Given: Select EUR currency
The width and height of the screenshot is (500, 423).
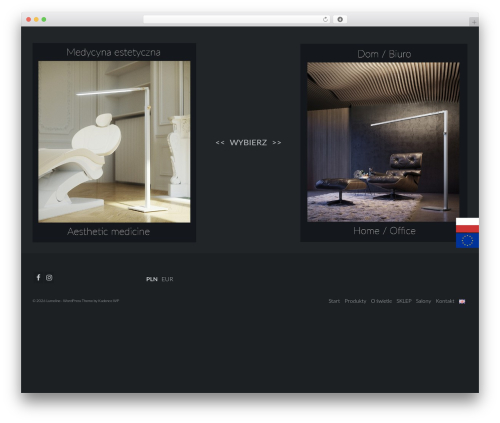Looking at the screenshot, I should point(167,279).
